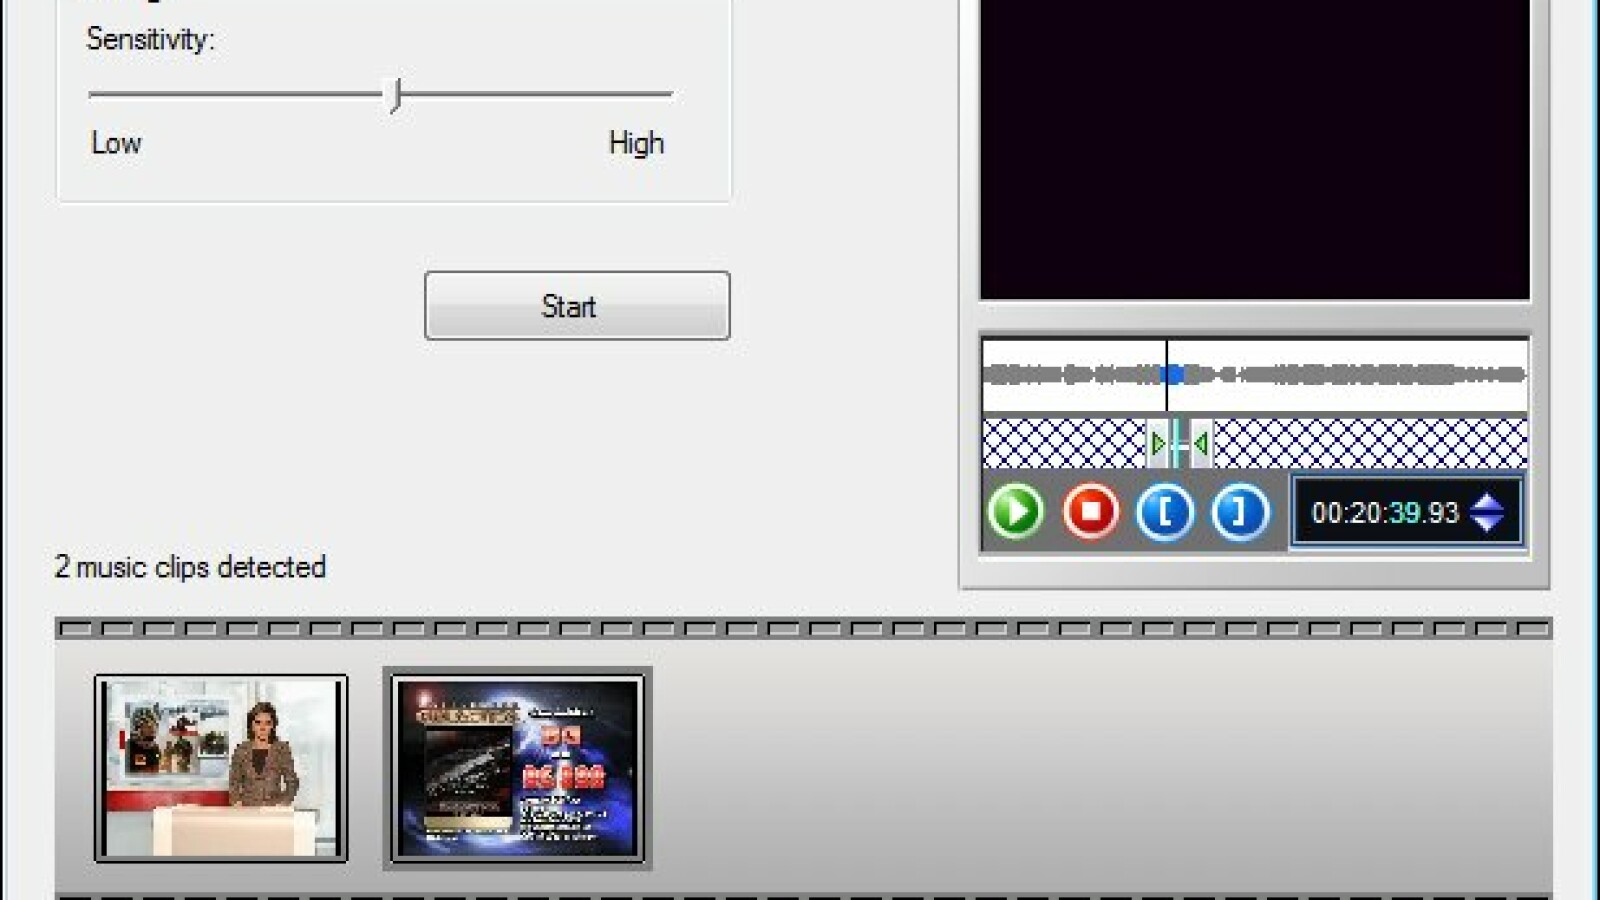Image resolution: width=1600 pixels, height=900 pixels.
Task: Click the hatched area right of trim handles
Action: pos(1370,443)
